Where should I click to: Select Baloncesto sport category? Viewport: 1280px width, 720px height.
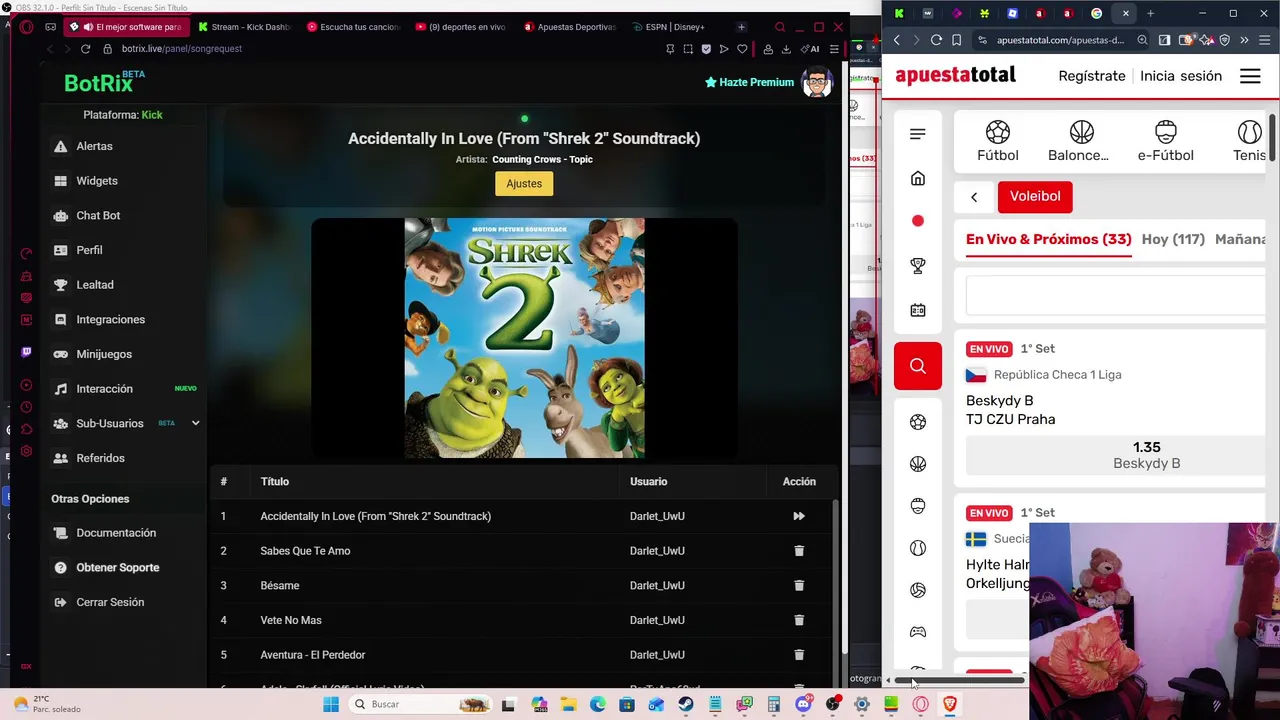point(1078,142)
